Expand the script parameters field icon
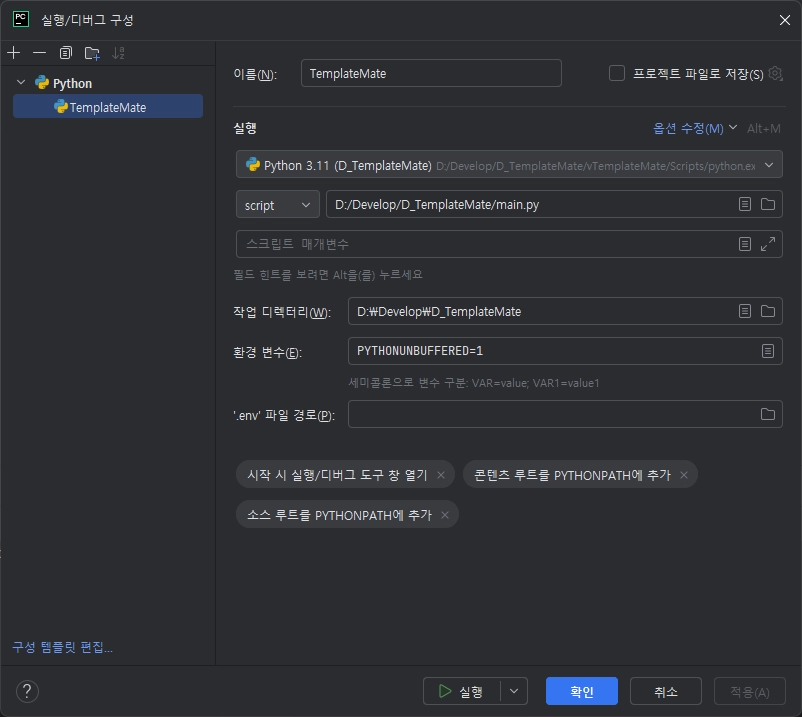802x717 pixels. 768,244
